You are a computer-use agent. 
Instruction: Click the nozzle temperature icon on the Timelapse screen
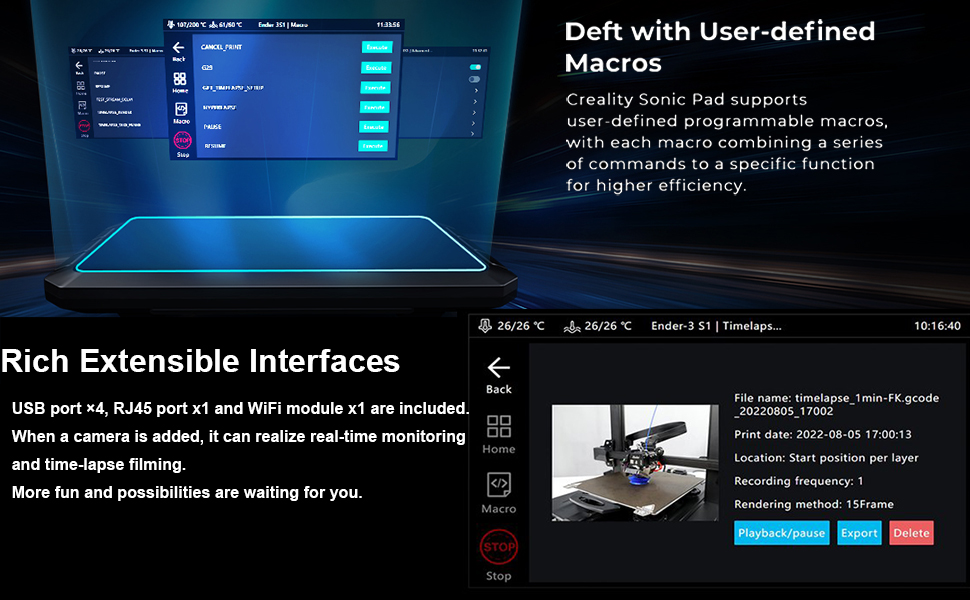pos(485,326)
